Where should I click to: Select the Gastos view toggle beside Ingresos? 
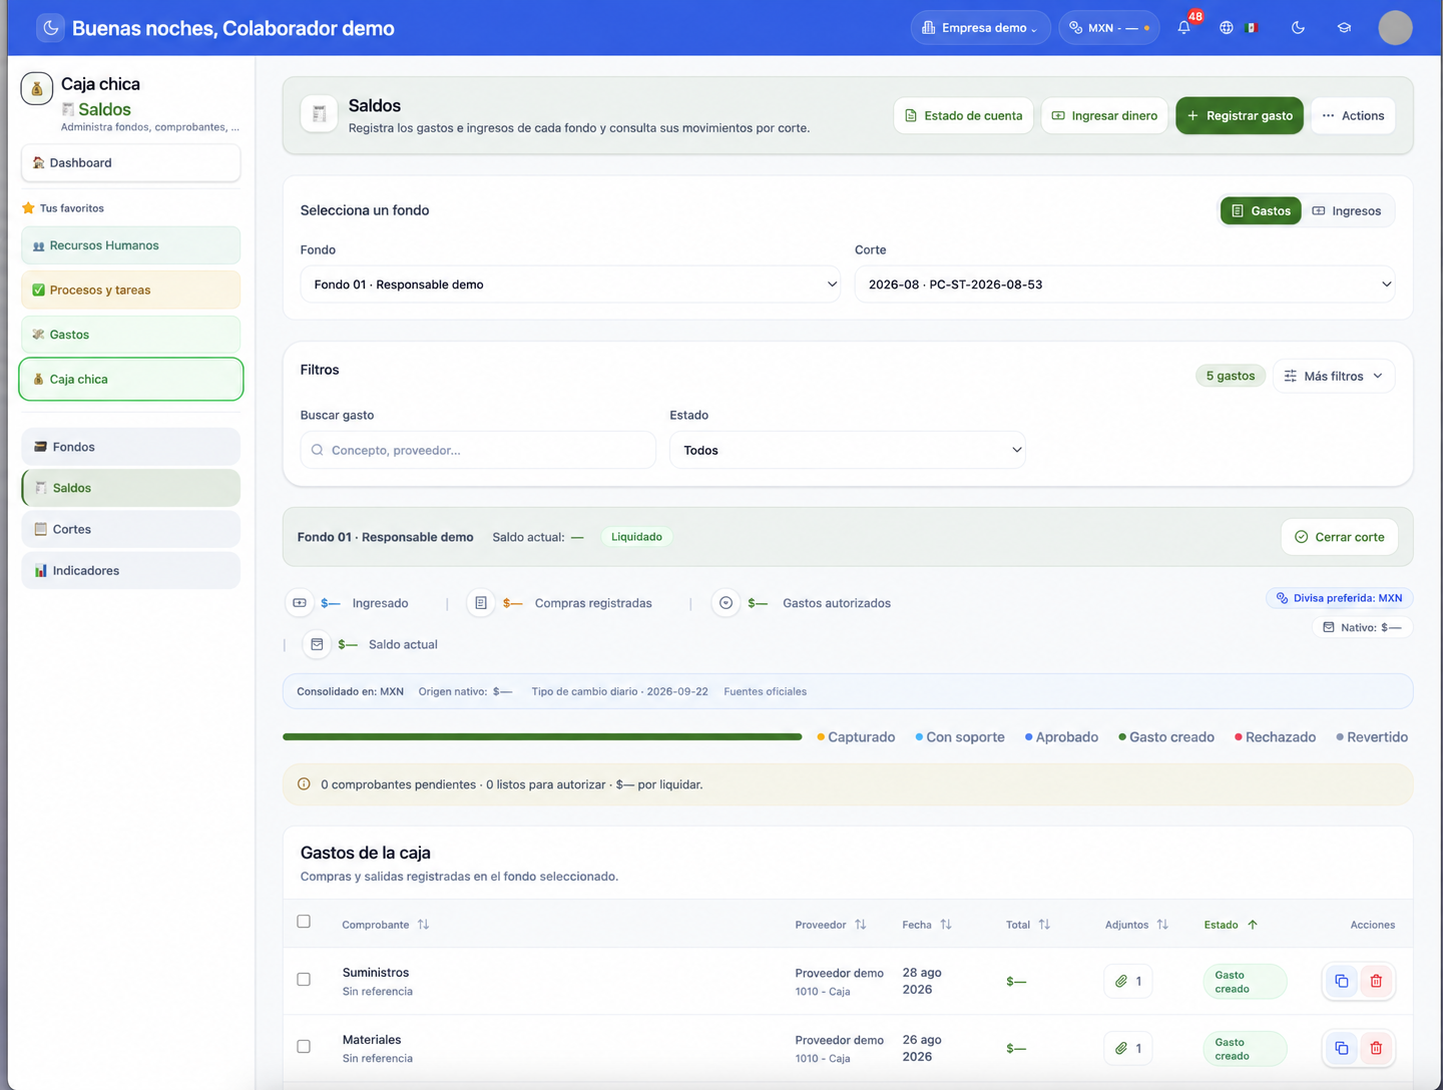point(1260,211)
